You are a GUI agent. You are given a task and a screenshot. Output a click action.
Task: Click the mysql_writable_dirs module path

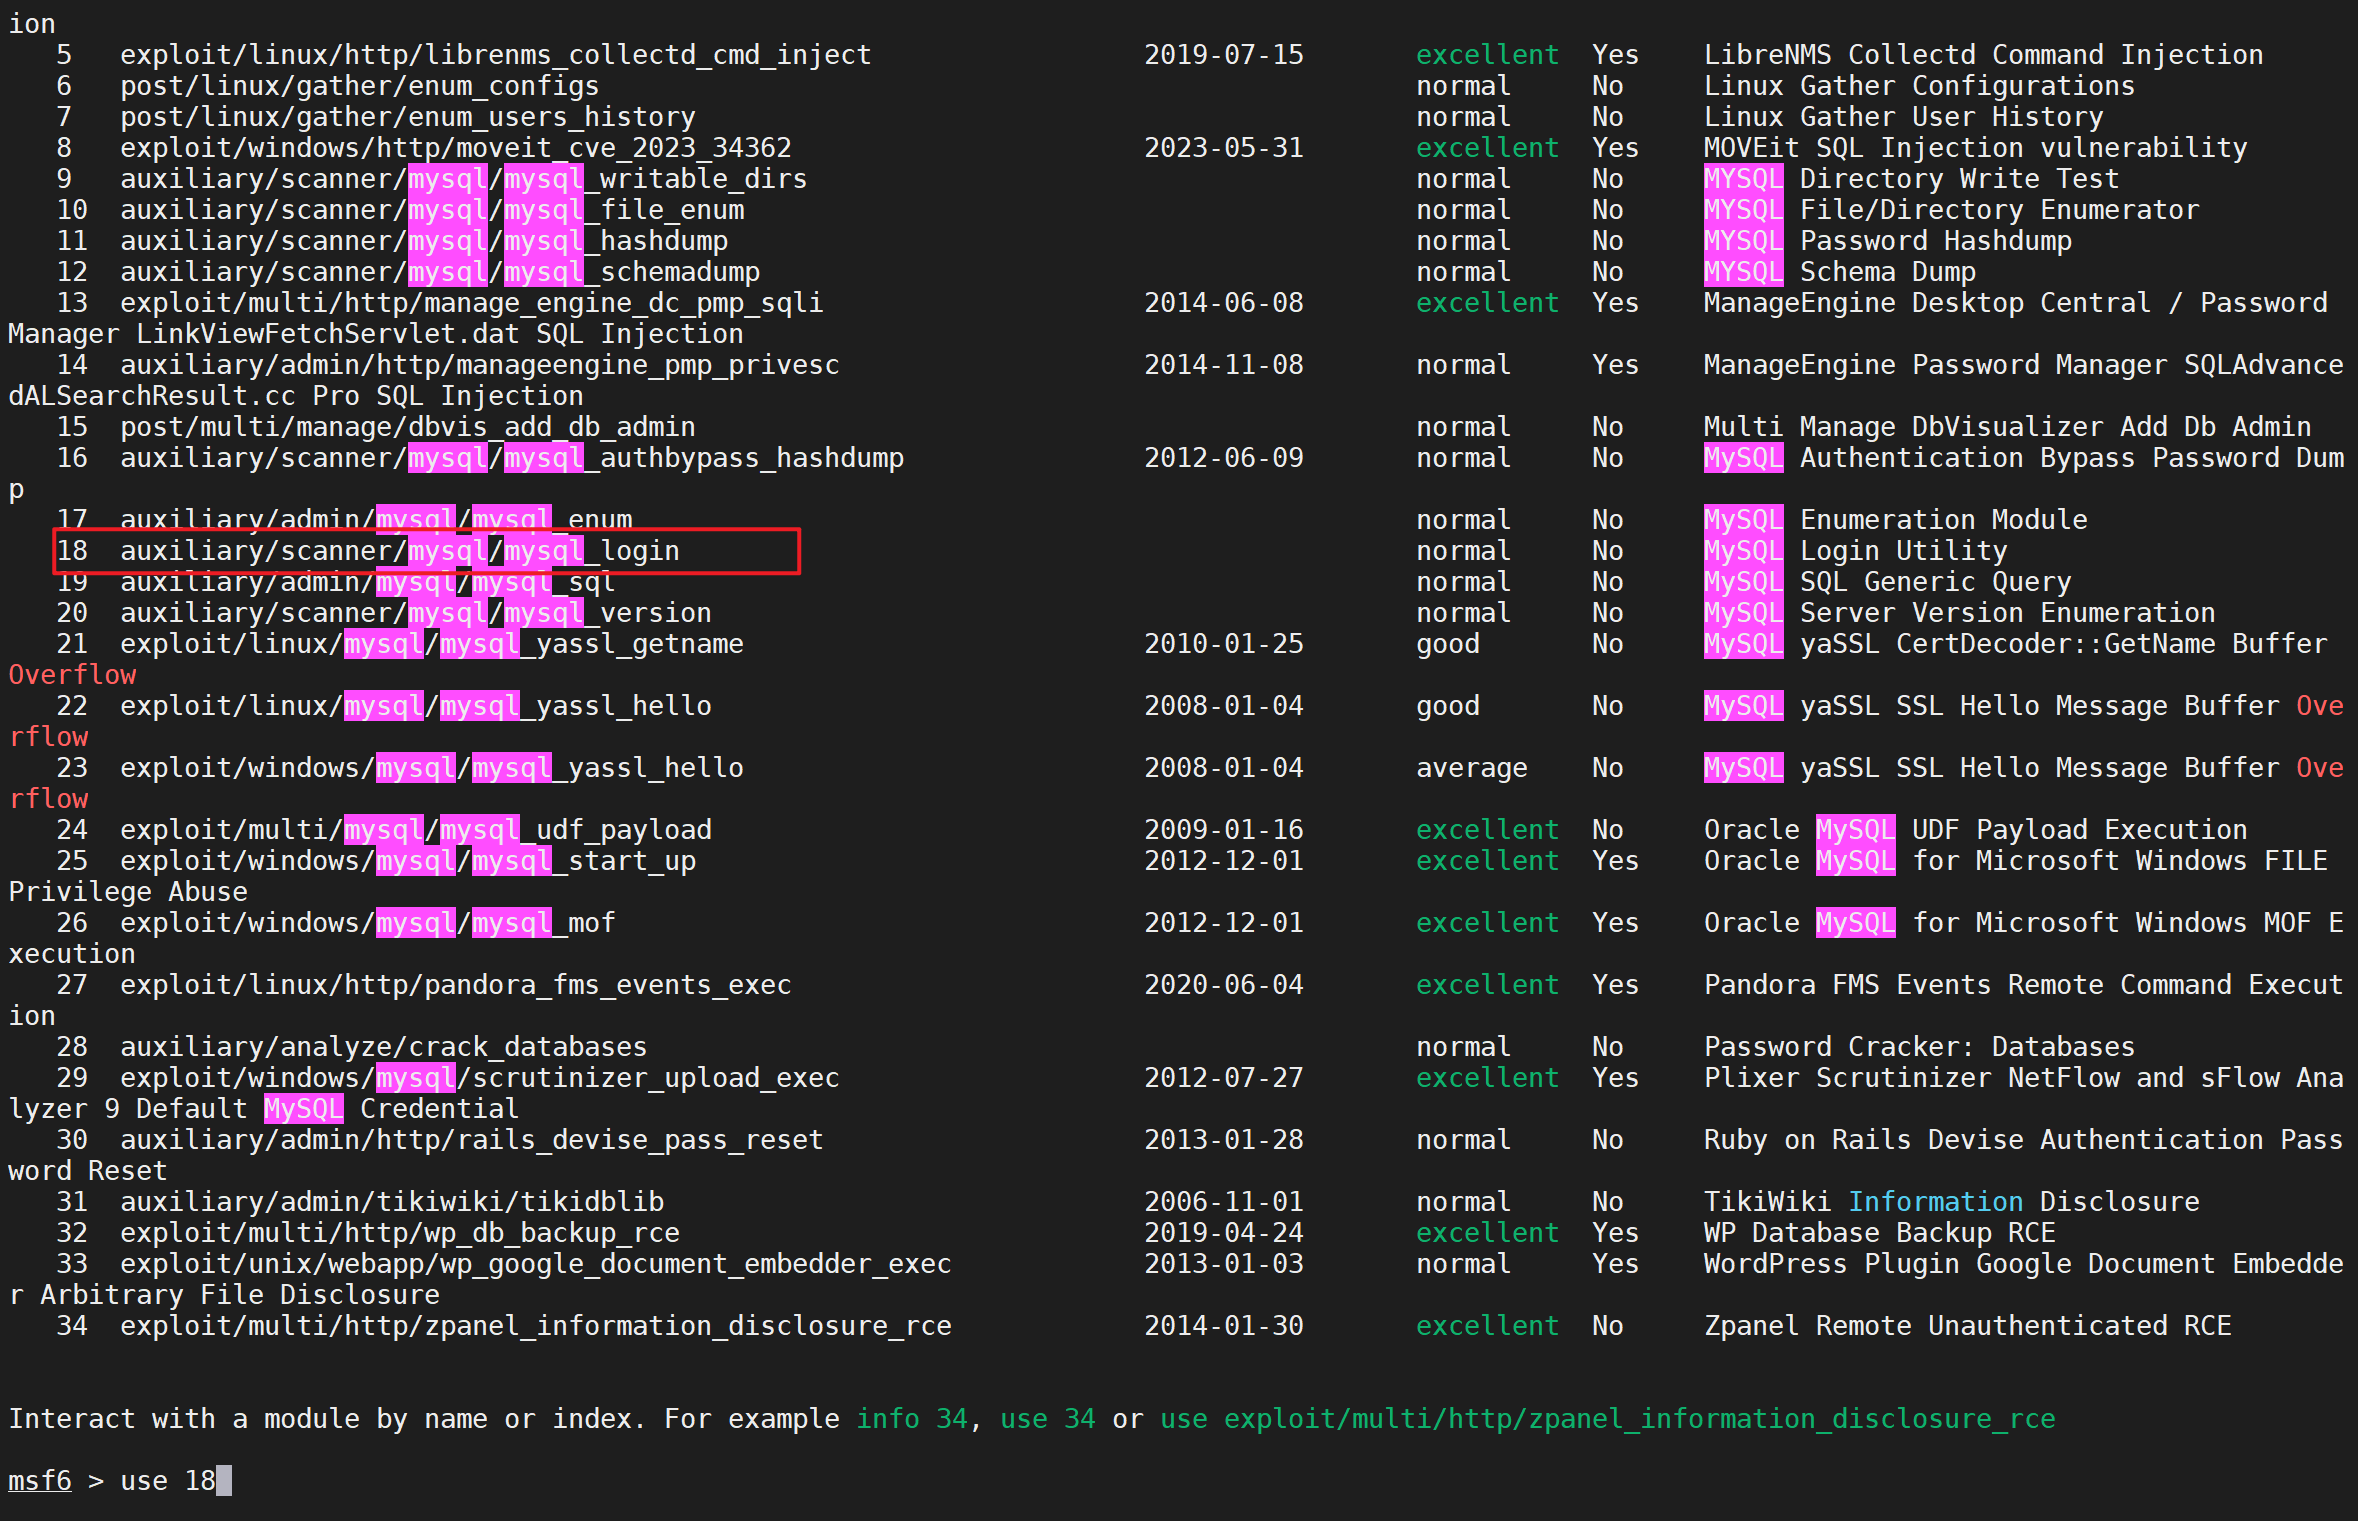(x=464, y=179)
